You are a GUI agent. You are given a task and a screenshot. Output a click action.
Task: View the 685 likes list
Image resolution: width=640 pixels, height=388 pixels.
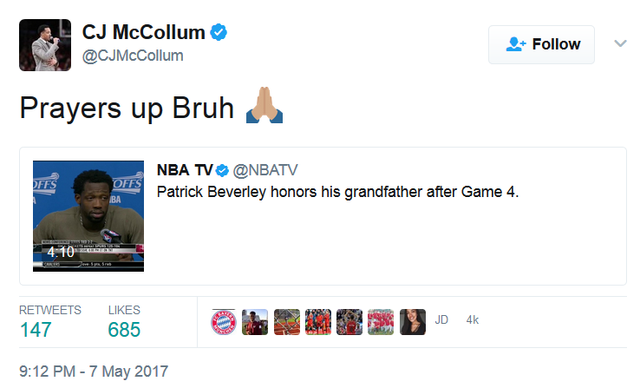pos(124,322)
